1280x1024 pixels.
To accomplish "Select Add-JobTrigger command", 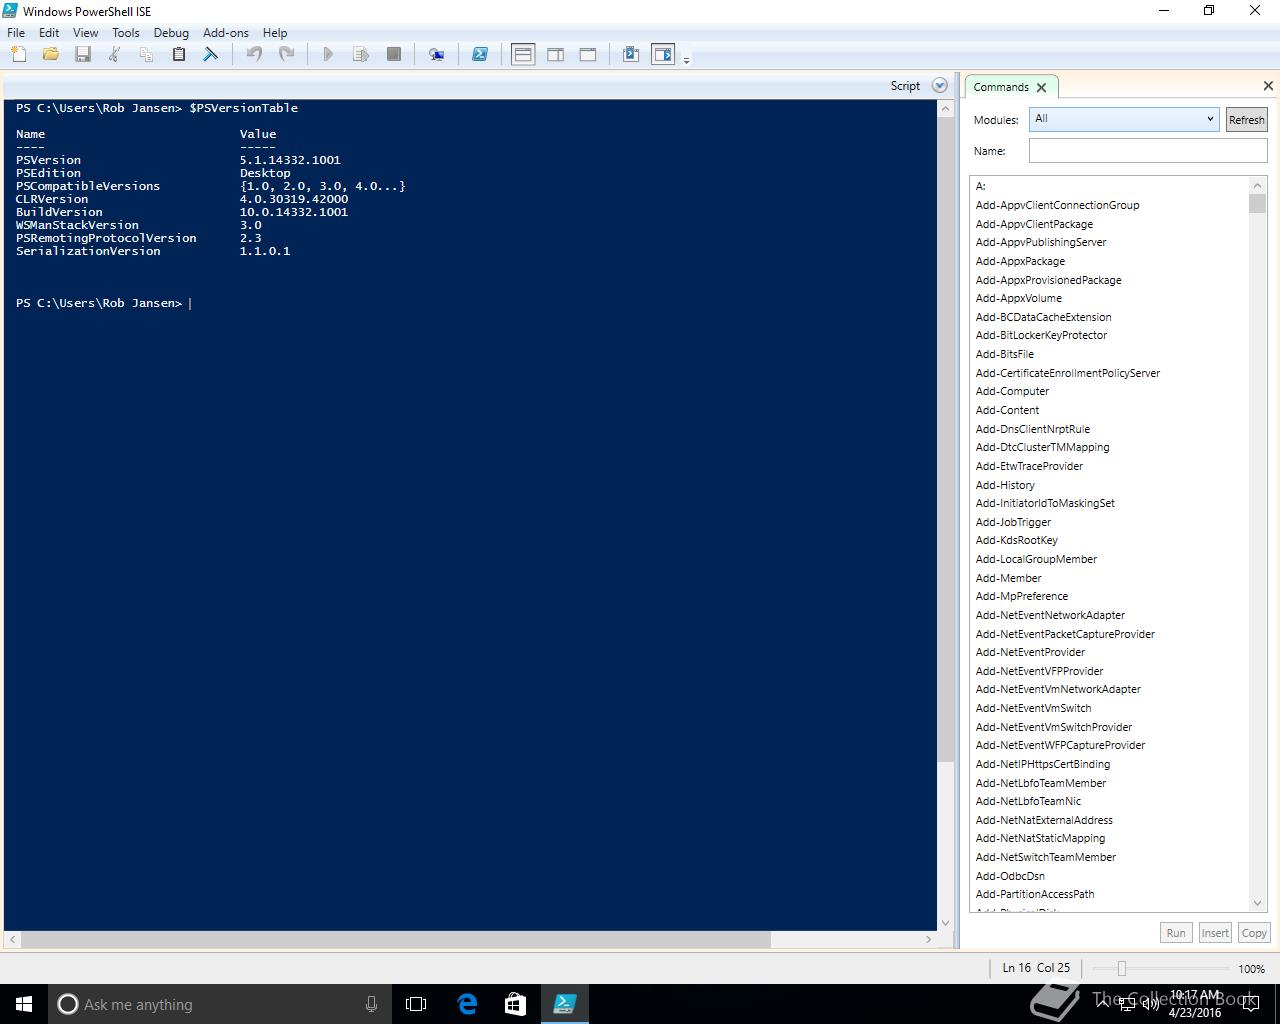I will tap(1013, 522).
